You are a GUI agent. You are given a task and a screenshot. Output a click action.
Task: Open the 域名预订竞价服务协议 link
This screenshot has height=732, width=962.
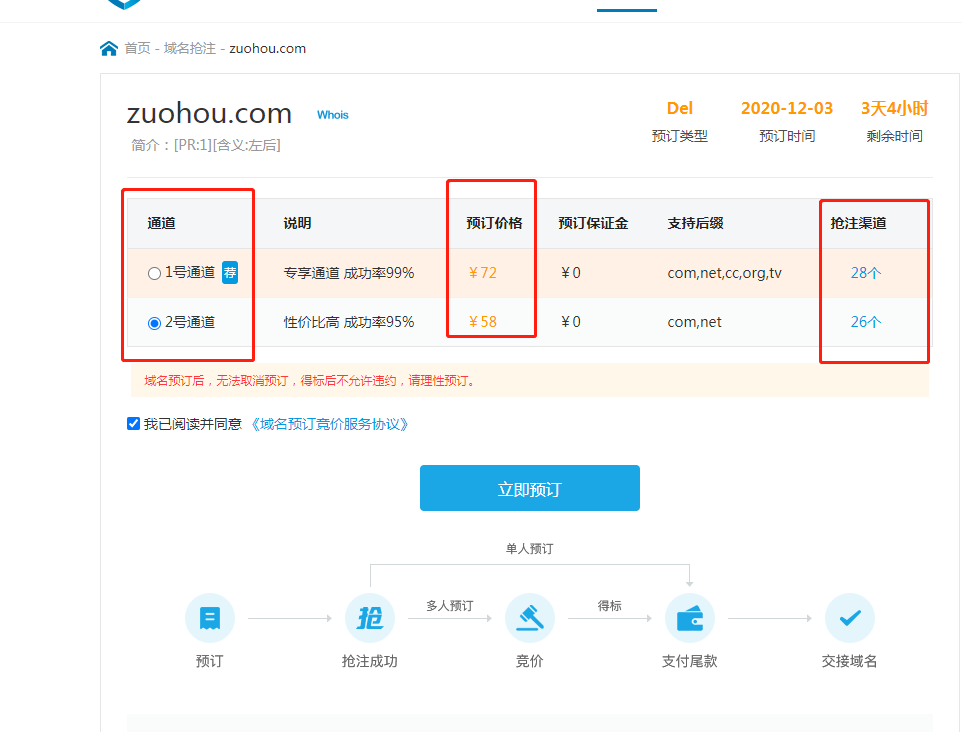click(x=329, y=424)
